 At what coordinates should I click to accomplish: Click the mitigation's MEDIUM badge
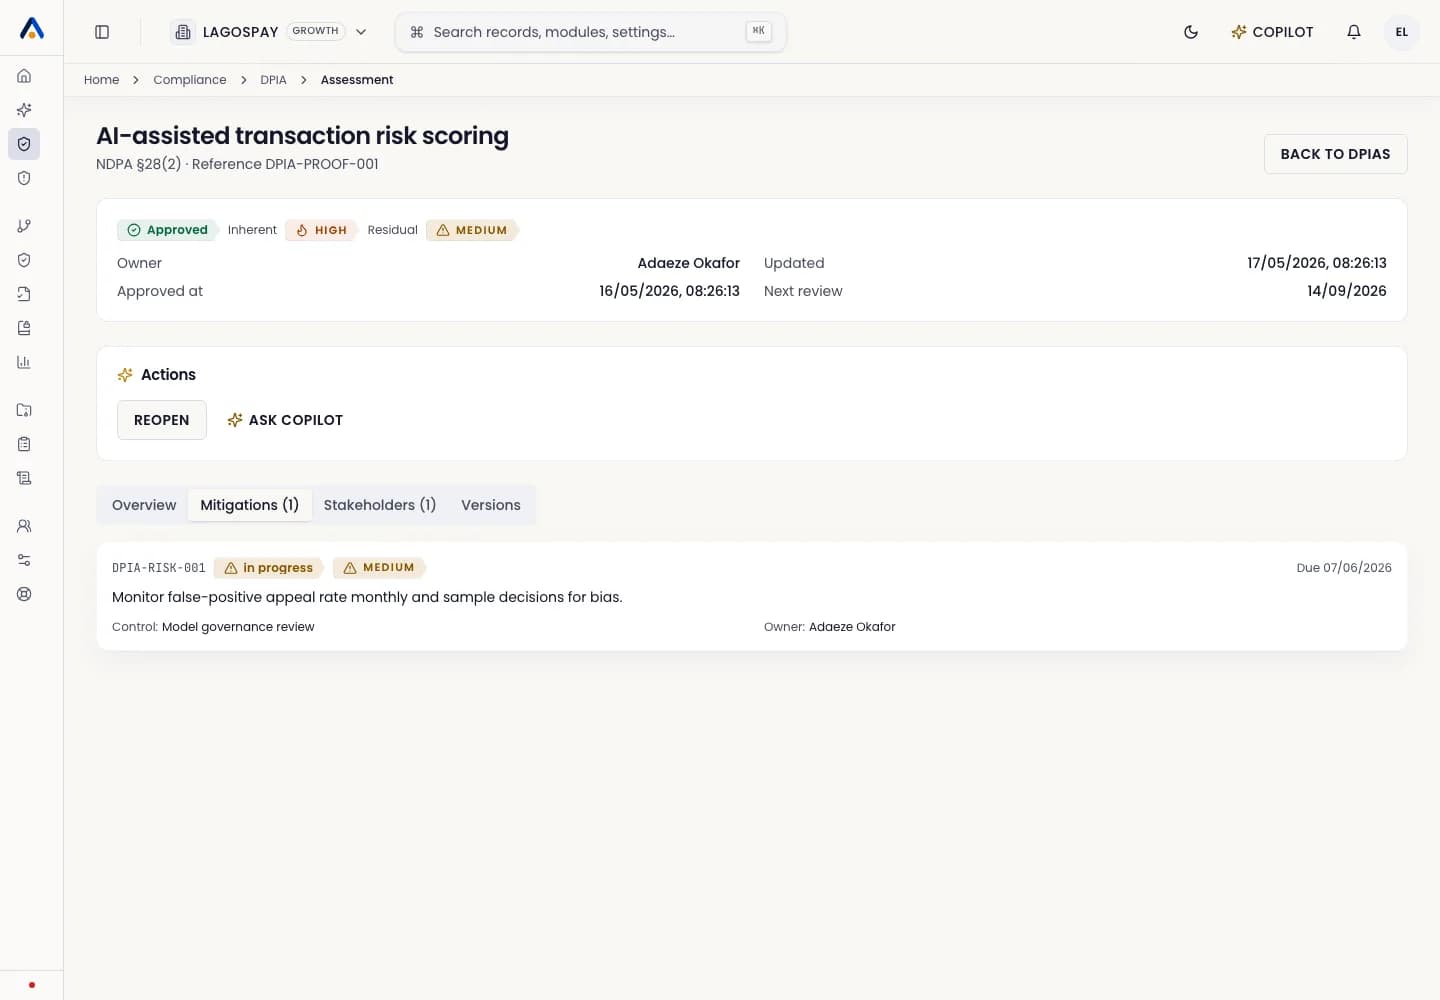(379, 568)
